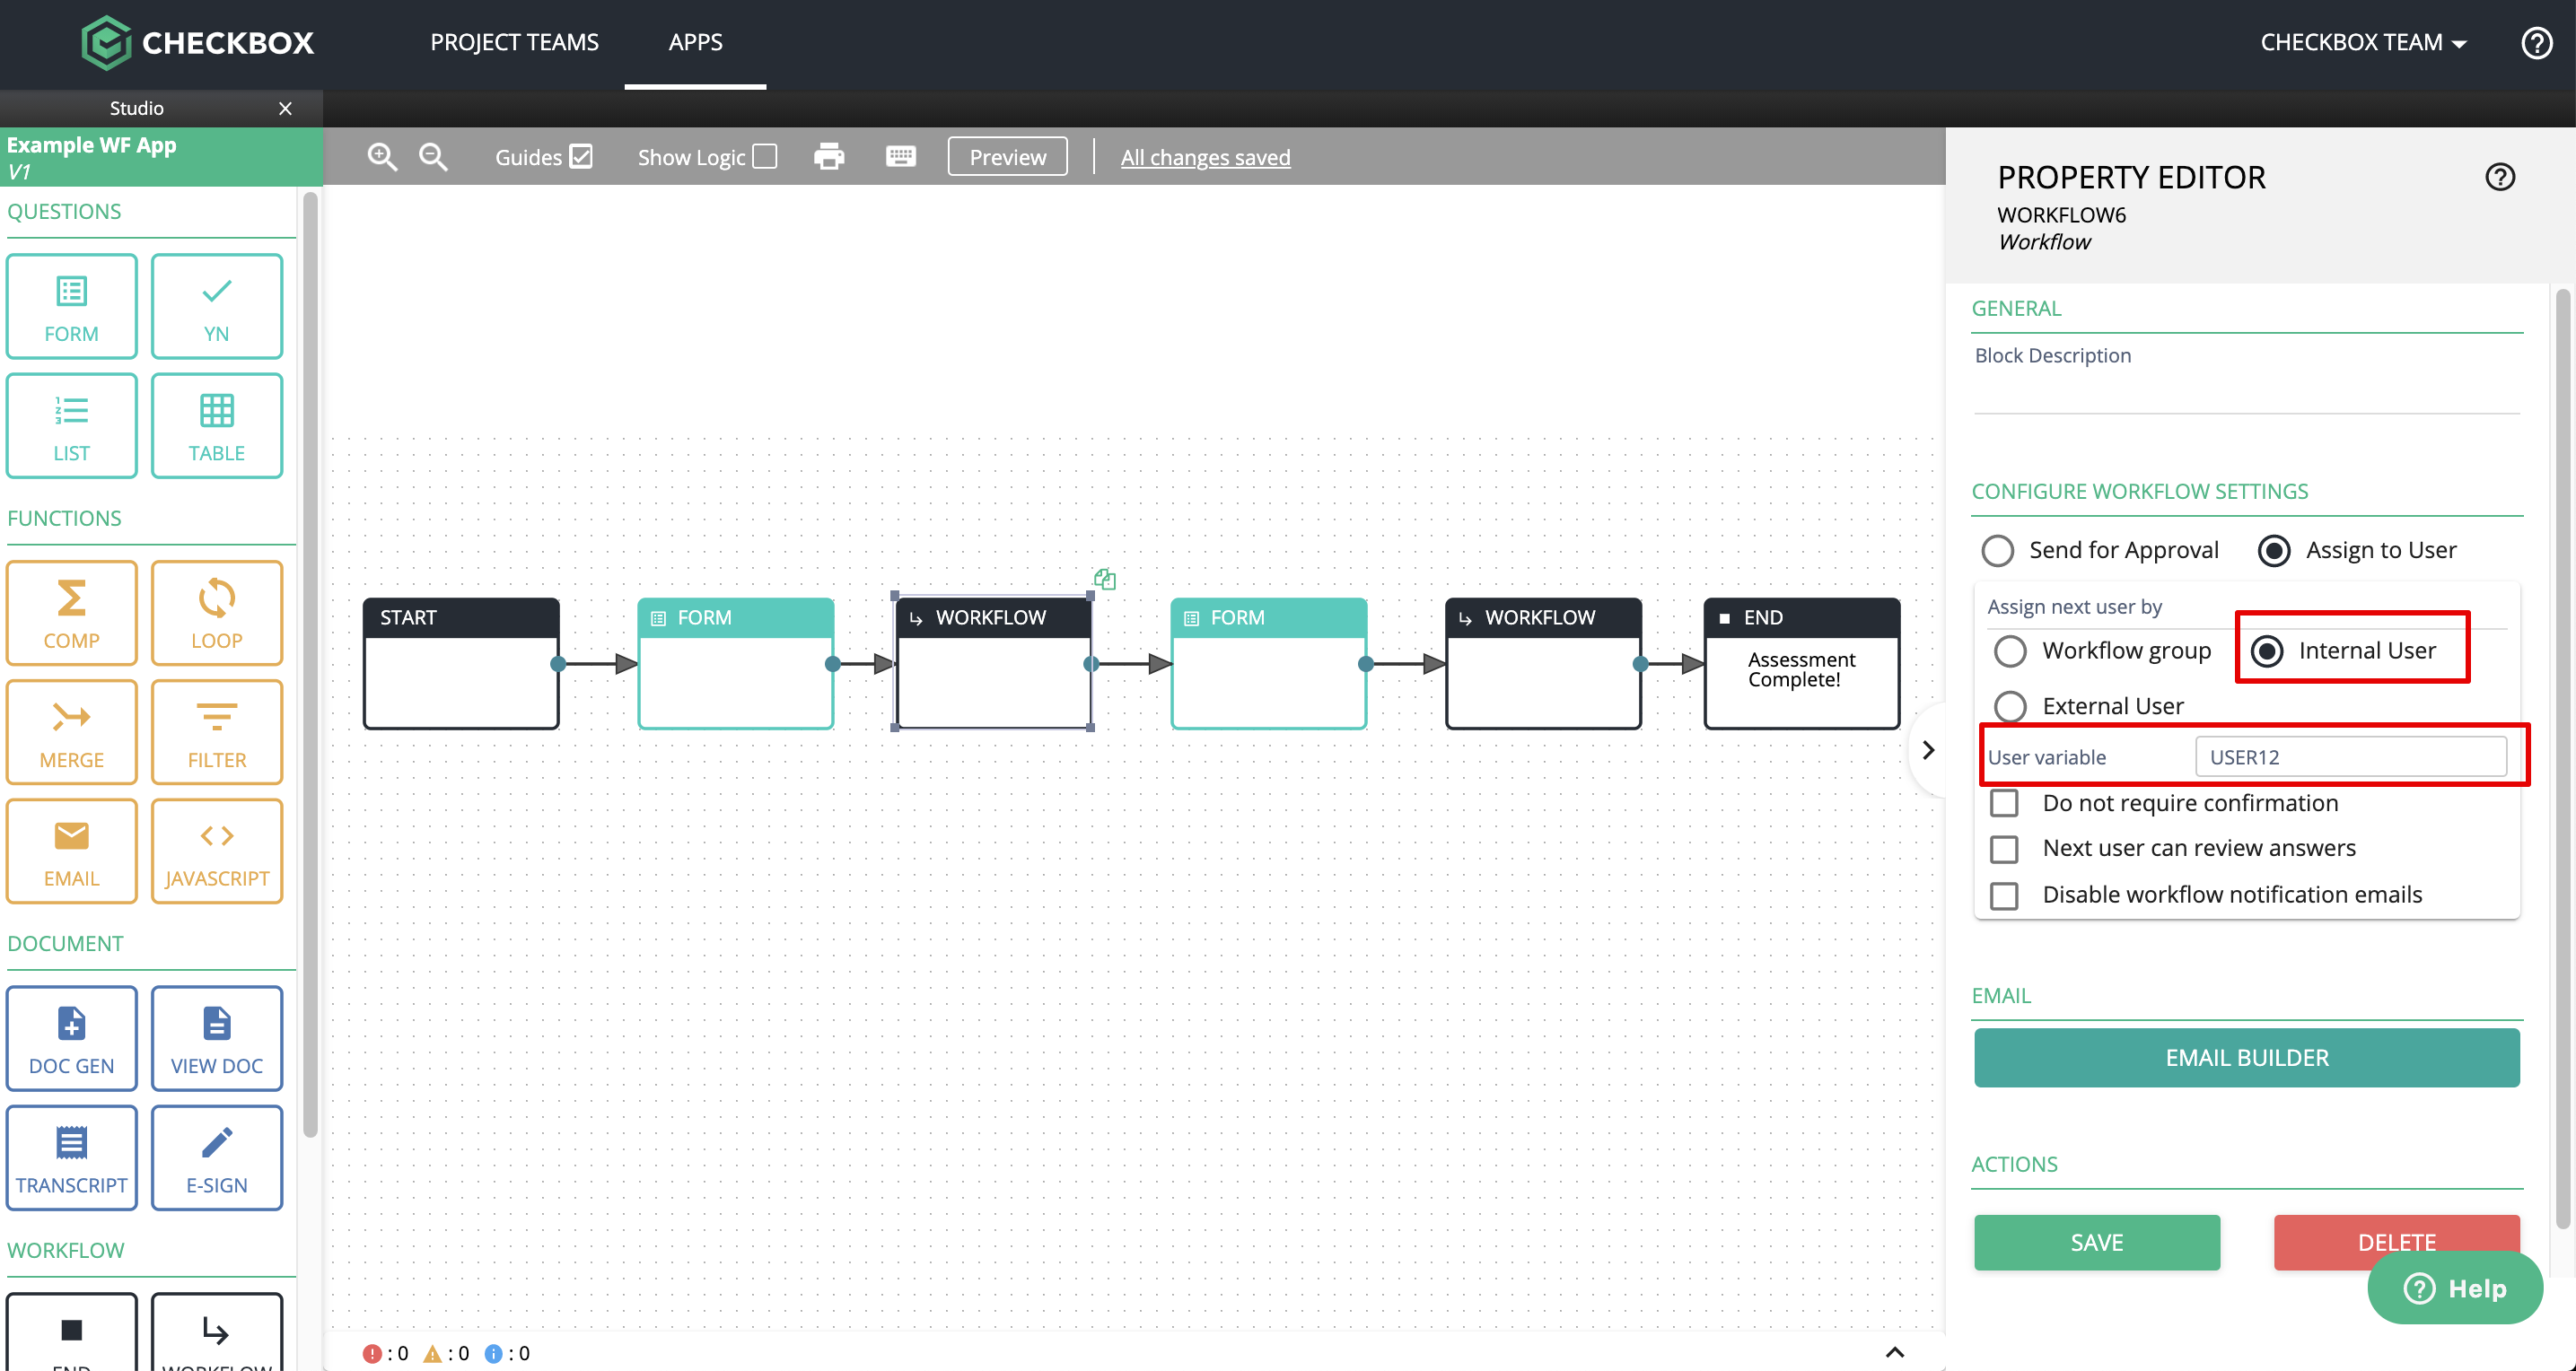2576x1371 pixels.
Task: Select the YN question block tool
Action: click(x=217, y=306)
